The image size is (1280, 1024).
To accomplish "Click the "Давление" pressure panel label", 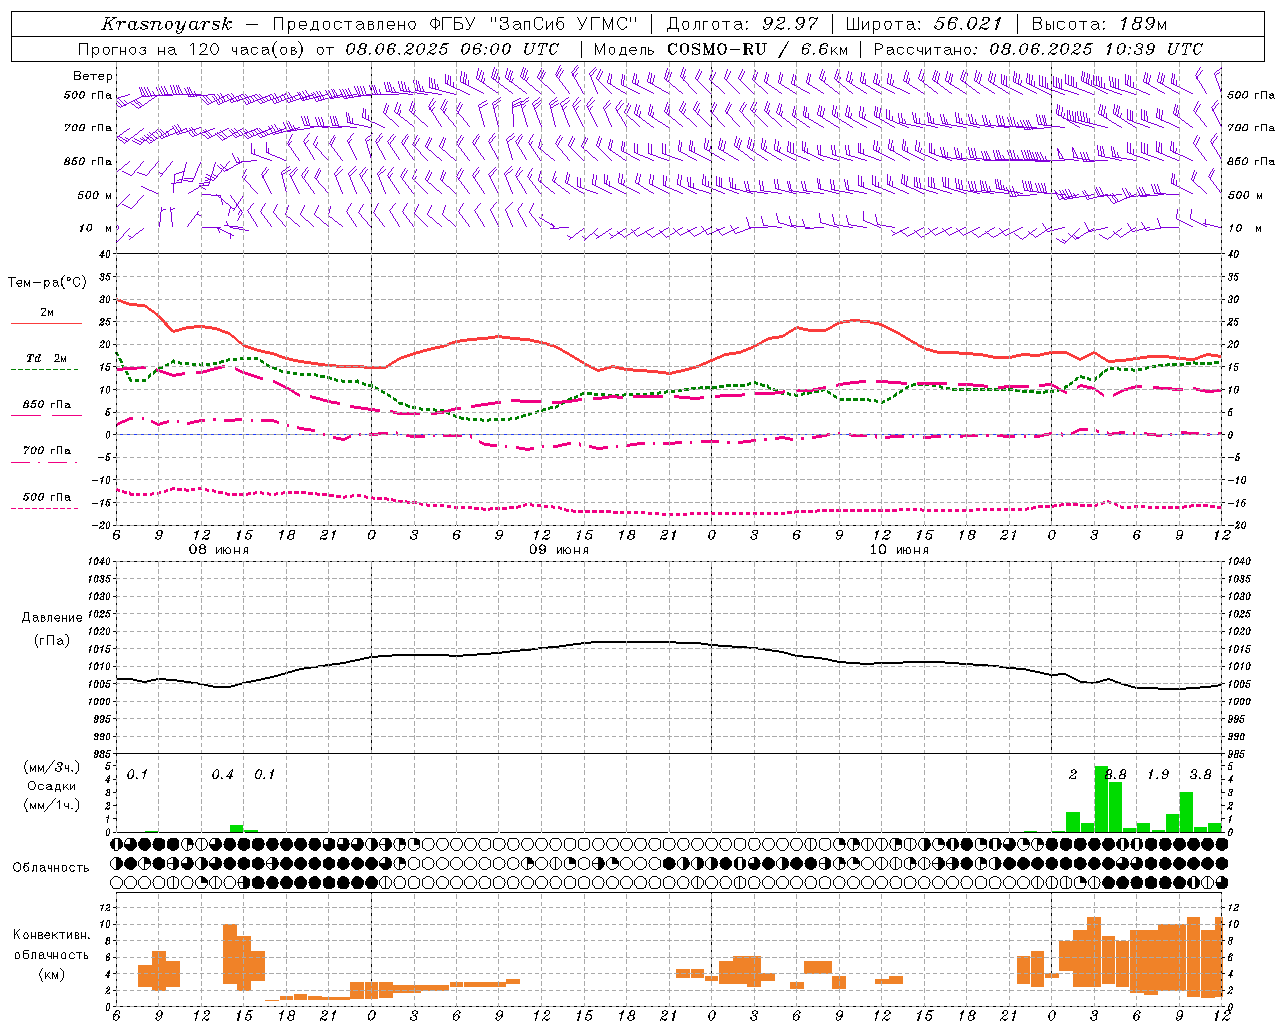I will coord(52,618).
